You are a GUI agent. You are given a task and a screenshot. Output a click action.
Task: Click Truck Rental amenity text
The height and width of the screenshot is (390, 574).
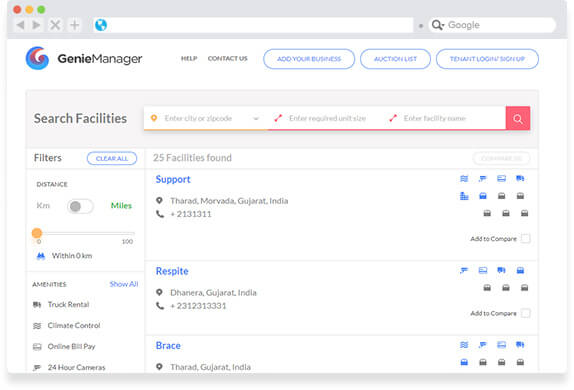[x=68, y=305]
